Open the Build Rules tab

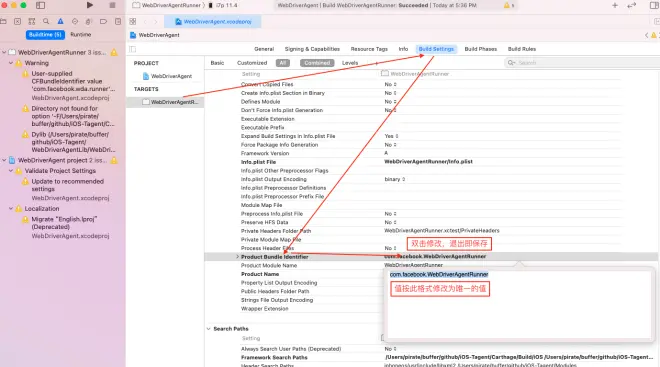522,49
